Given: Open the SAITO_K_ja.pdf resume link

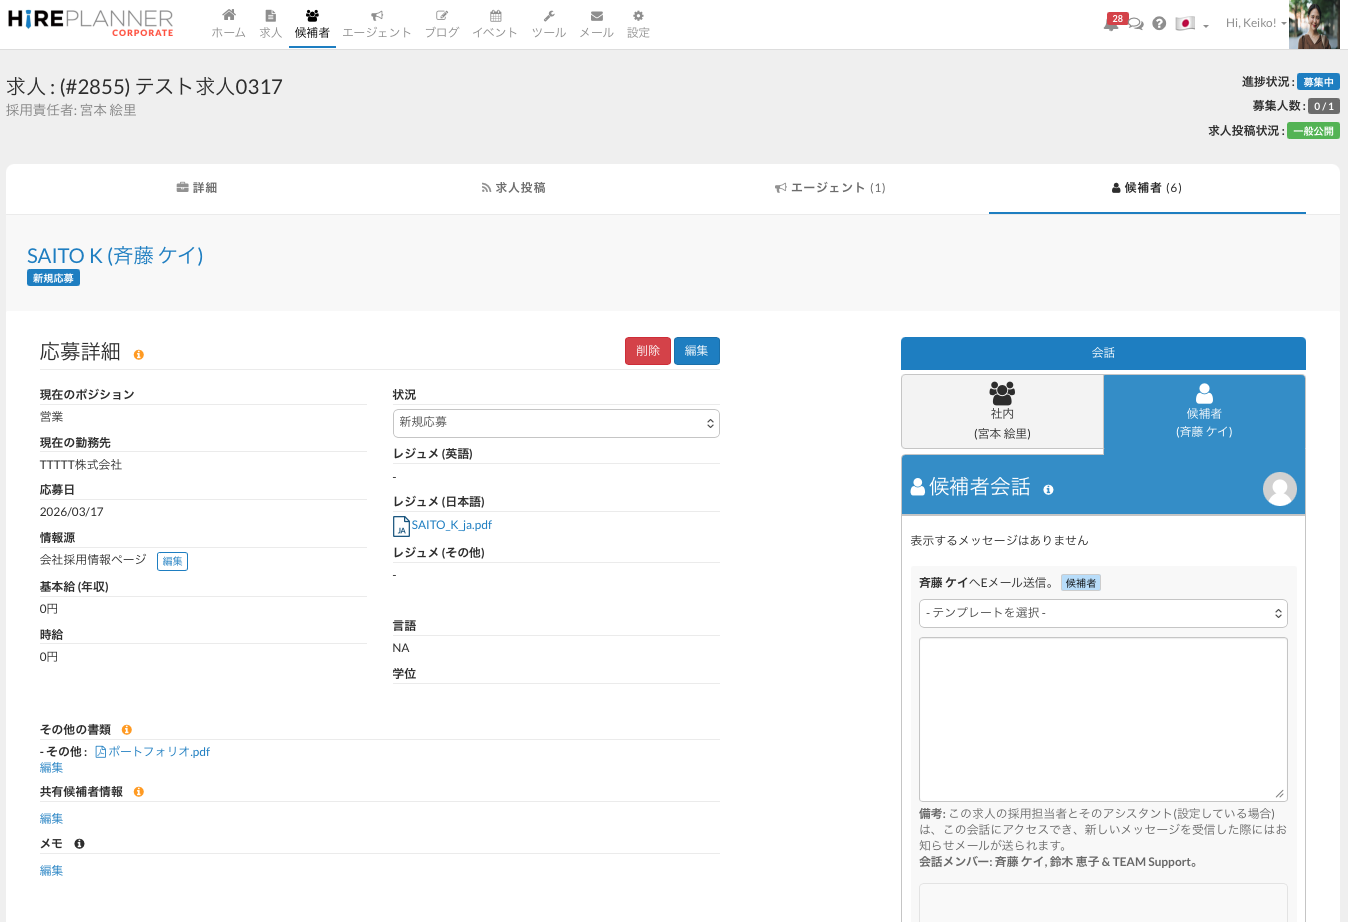Looking at the screenshot, I should click(451, 525).
